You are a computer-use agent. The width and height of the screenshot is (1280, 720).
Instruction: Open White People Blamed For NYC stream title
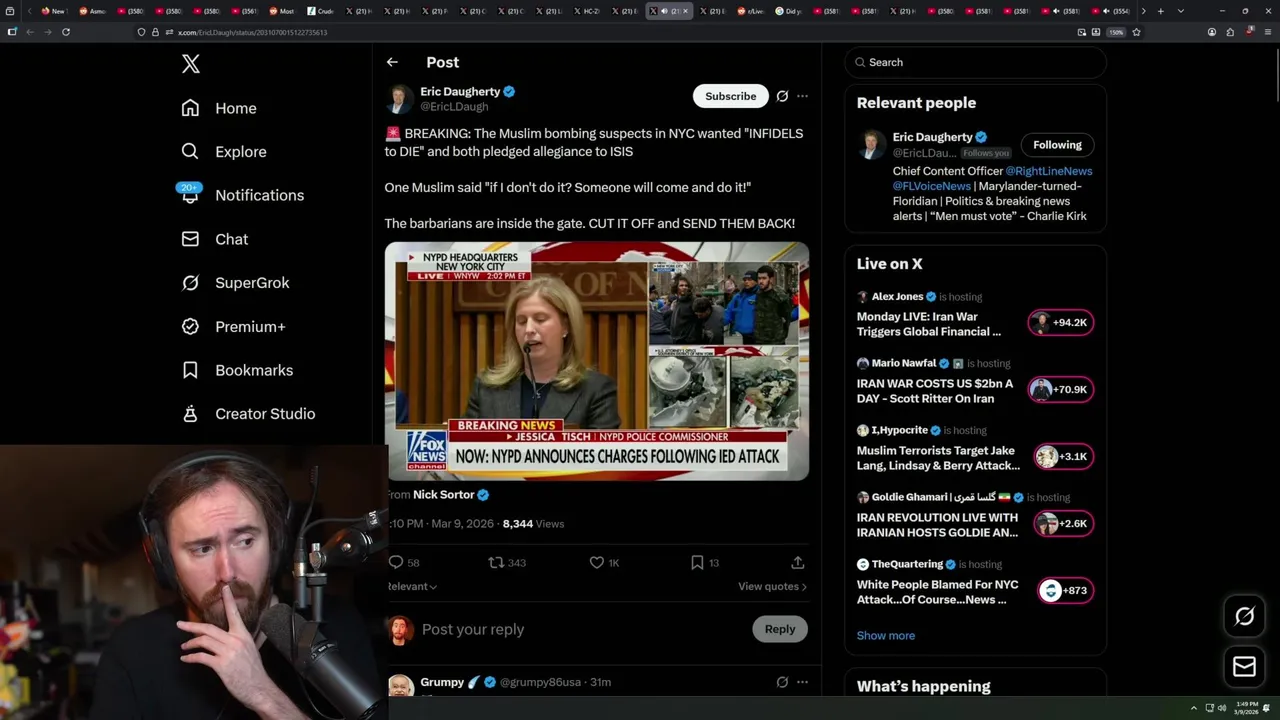coord(937,592)
